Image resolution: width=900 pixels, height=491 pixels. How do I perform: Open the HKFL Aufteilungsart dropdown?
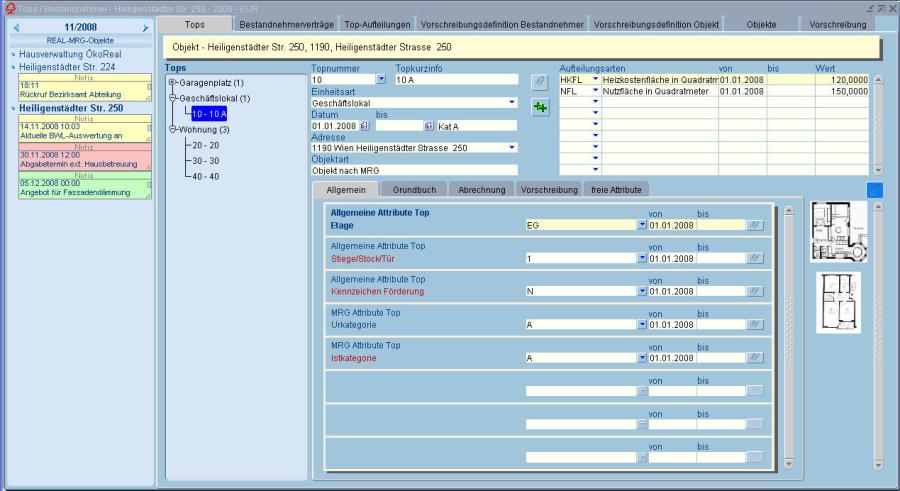click(595, 79)
